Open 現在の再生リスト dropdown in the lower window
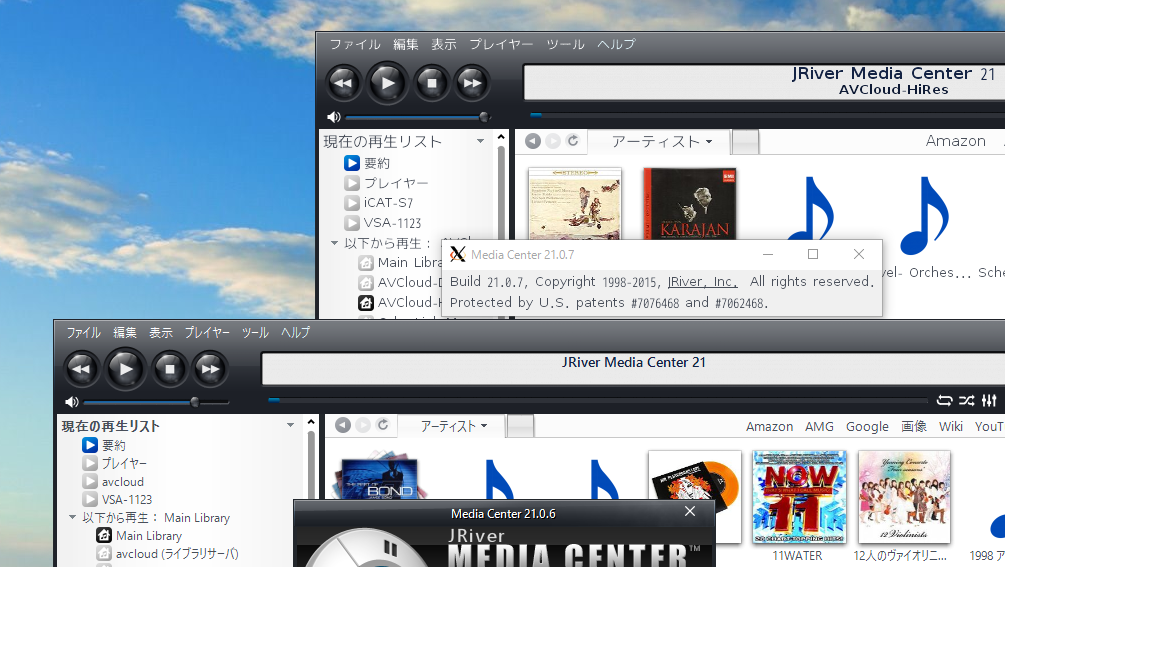This screenshot has width=1152, height=648. (290, 425)
